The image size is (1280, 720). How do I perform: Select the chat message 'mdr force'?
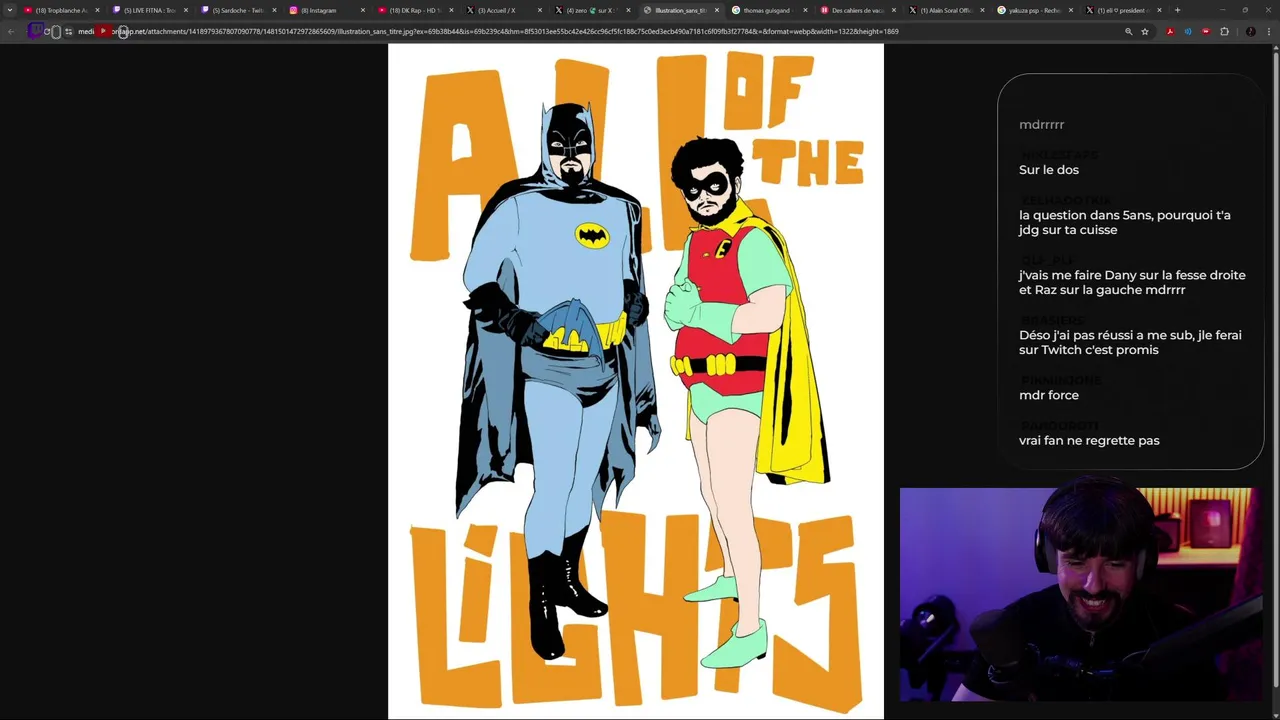click(x=1048, y=395)
